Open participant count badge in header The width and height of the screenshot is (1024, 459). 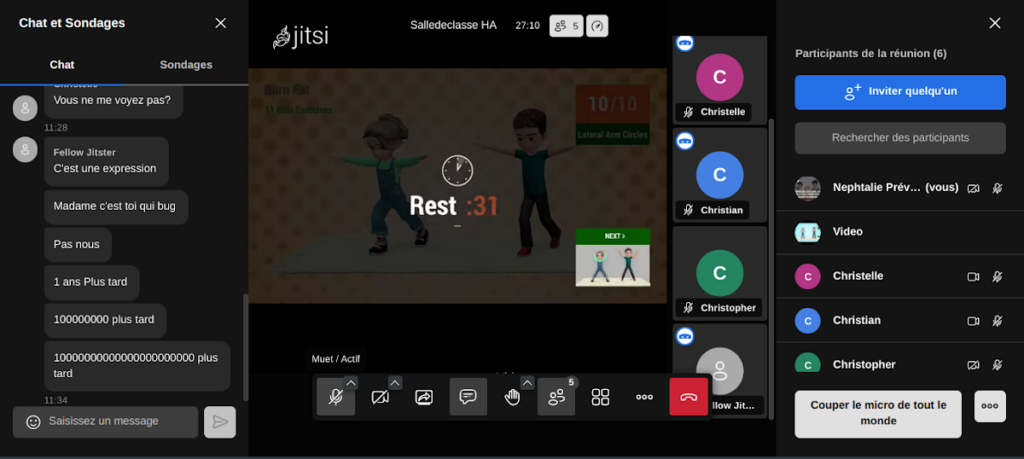click(x=566, y=26)
